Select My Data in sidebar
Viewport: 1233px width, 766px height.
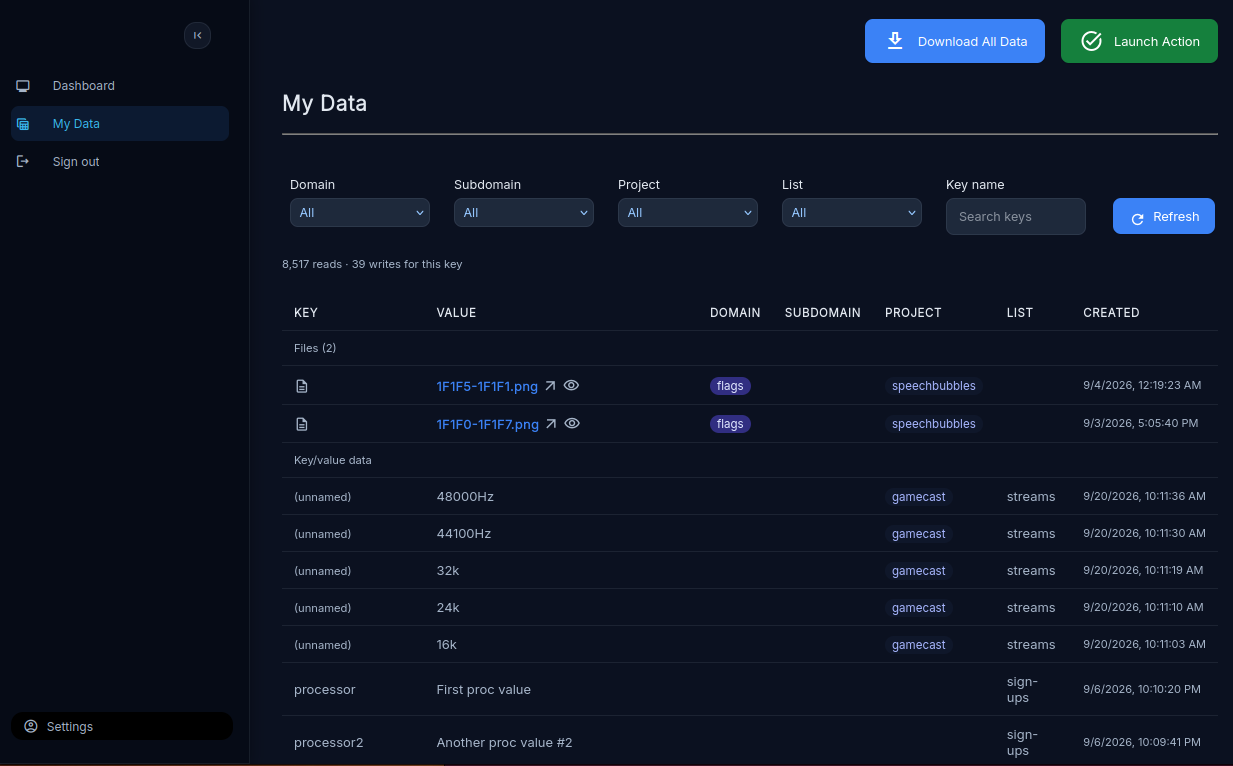(x=120, y=124)
